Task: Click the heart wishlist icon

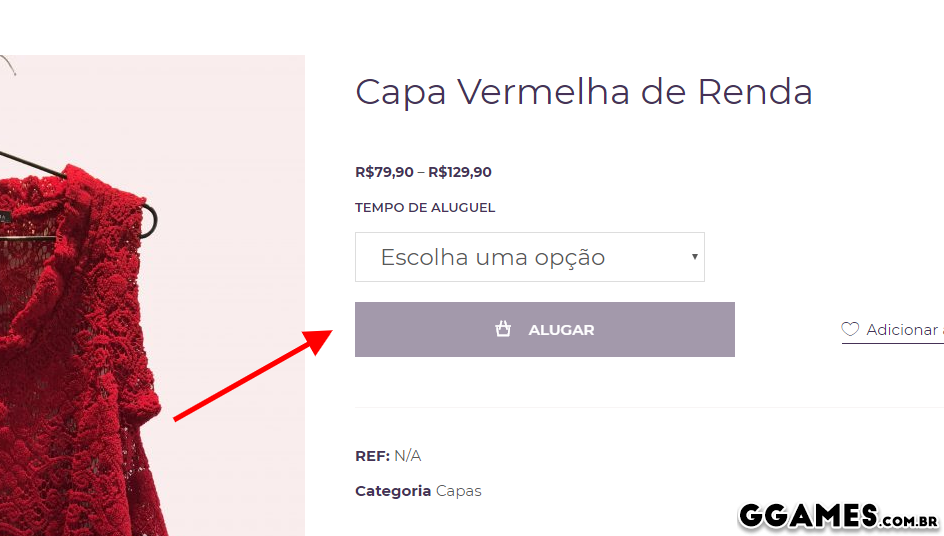Action: 850,329
